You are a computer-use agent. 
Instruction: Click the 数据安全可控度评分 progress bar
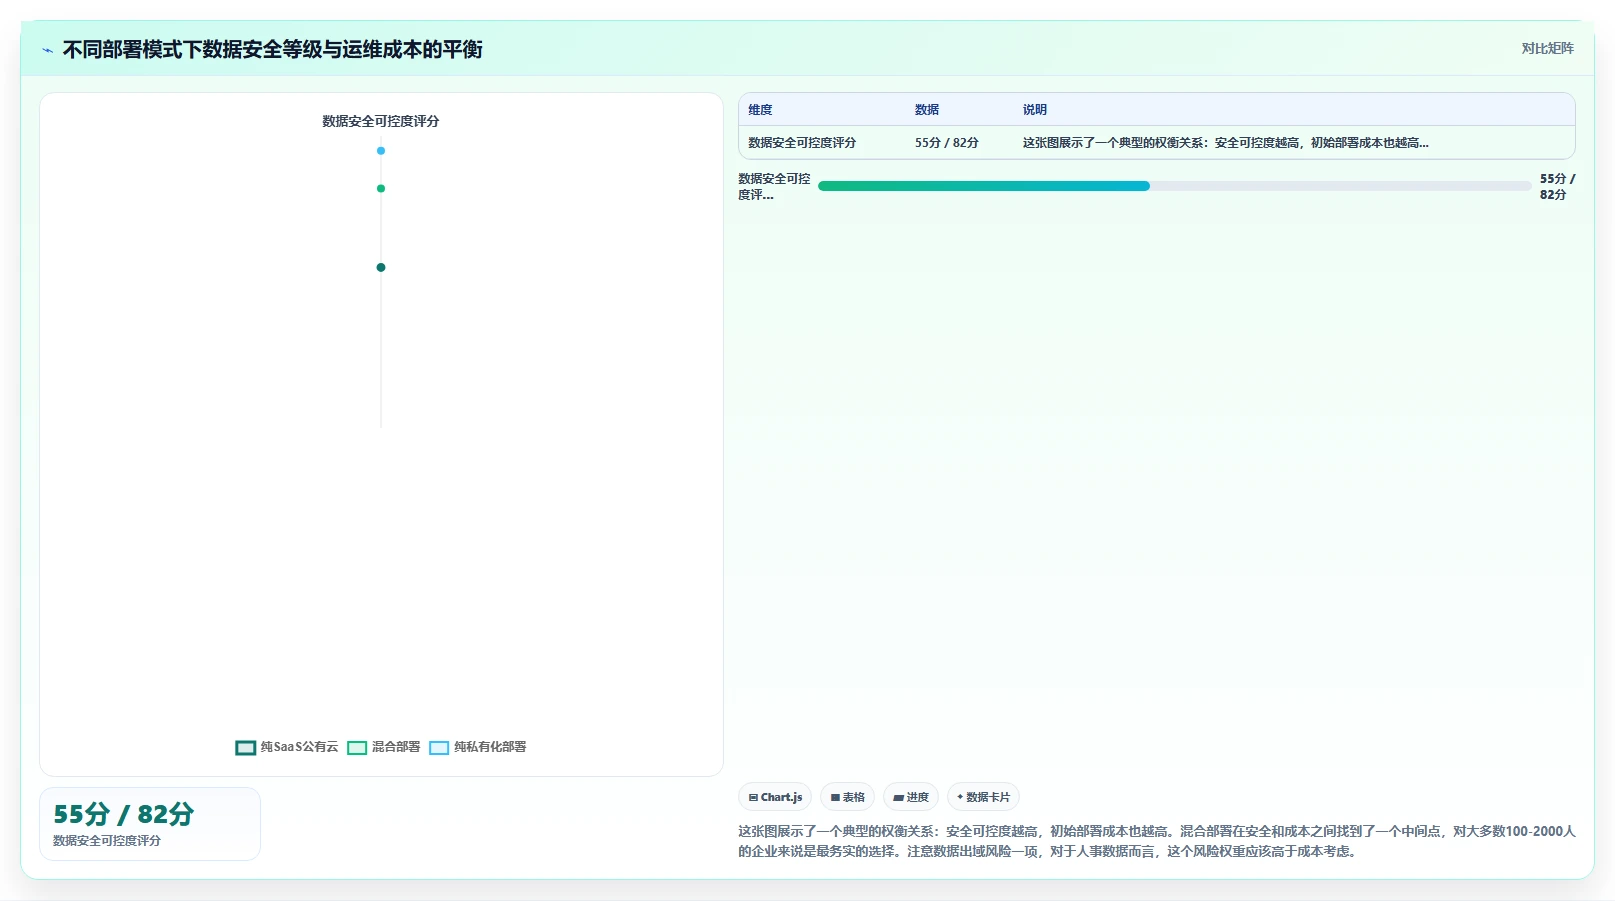point(1174,186)
